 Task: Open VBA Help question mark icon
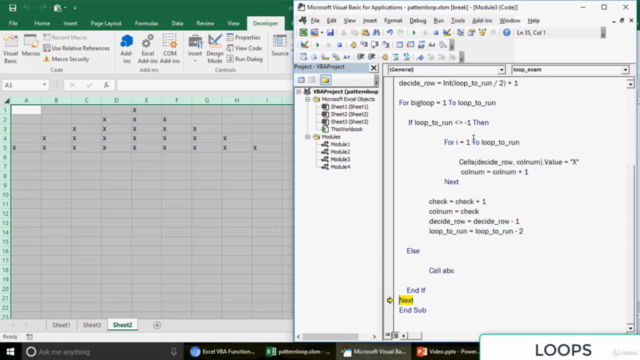tap(507, 33)
